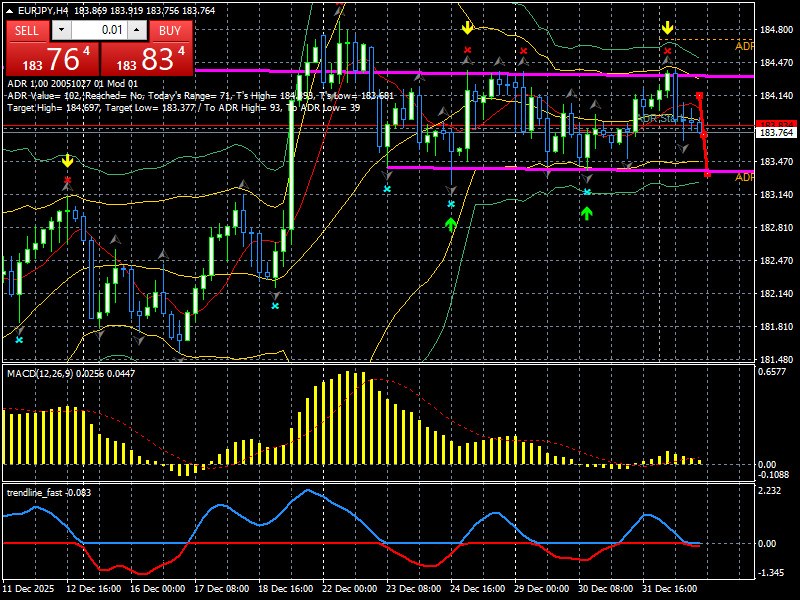This screenshot has width=800, height=600.
Task: Click the 0.6577 MACD scale value
Action: [x=772, y=372]
